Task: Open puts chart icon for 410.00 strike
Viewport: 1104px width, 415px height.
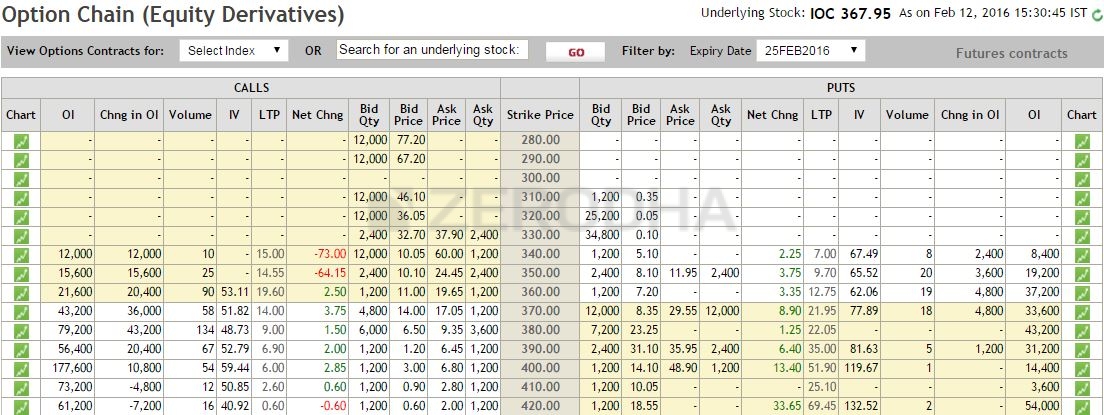Action: 1081,388
